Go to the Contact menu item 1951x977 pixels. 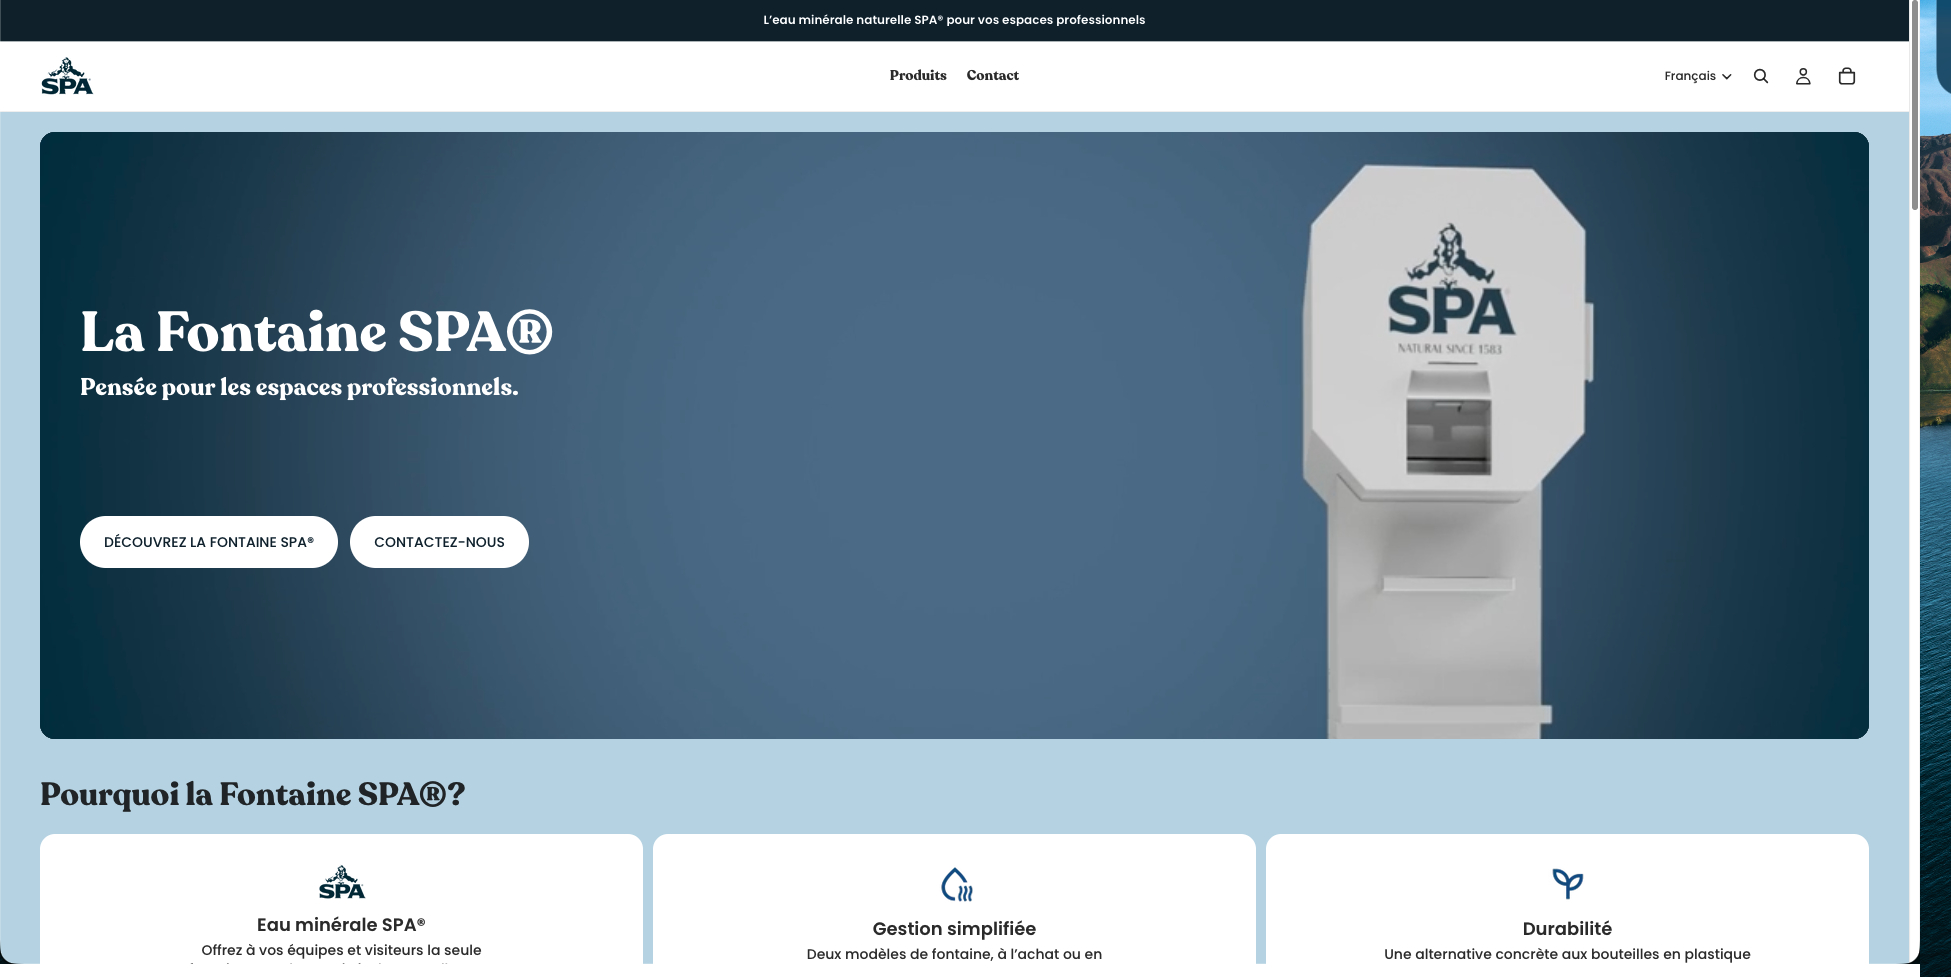pyautogui.click(x=992, y=75)
